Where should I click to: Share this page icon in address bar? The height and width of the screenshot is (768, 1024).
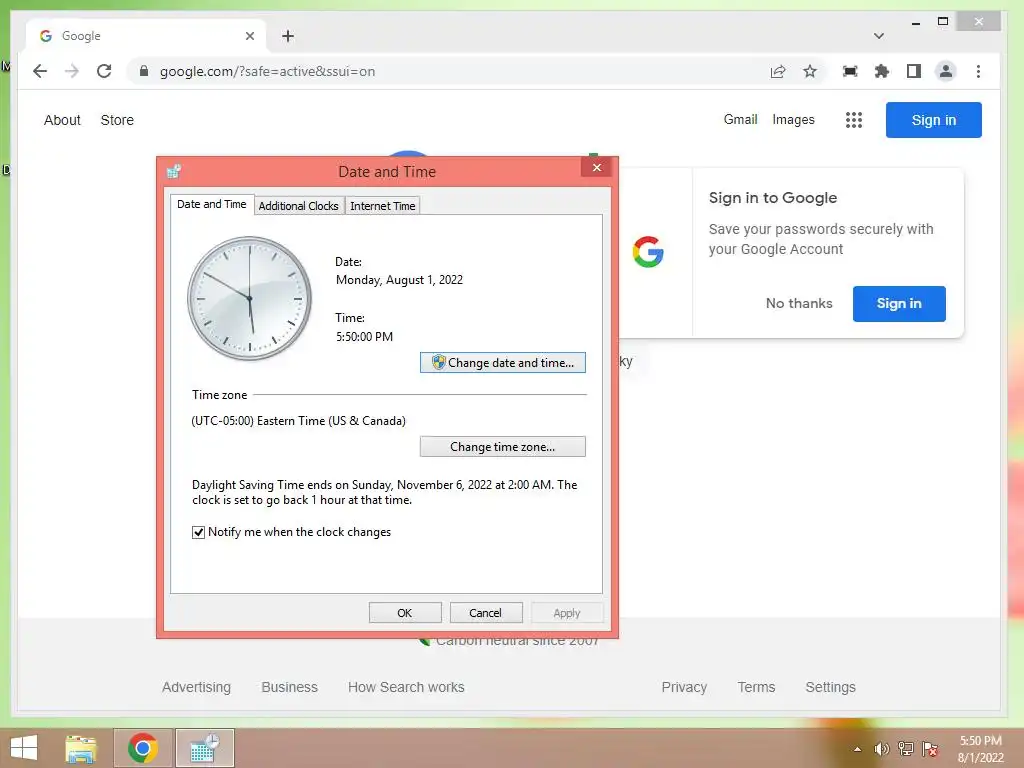778,71
